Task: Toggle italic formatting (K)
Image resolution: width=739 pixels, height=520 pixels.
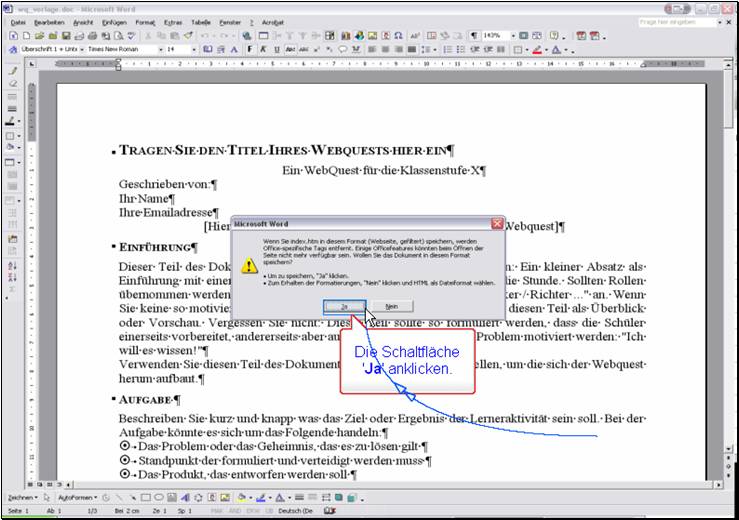Action: click(263, 48)
